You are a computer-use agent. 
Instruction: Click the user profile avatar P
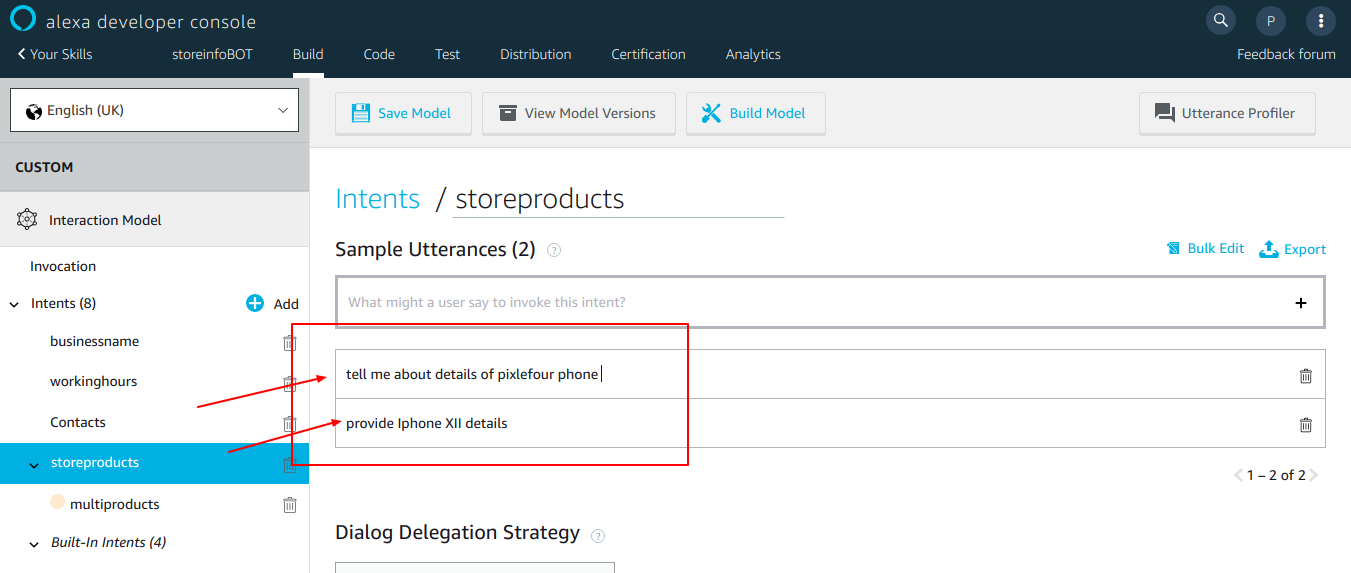(1270, 20)
